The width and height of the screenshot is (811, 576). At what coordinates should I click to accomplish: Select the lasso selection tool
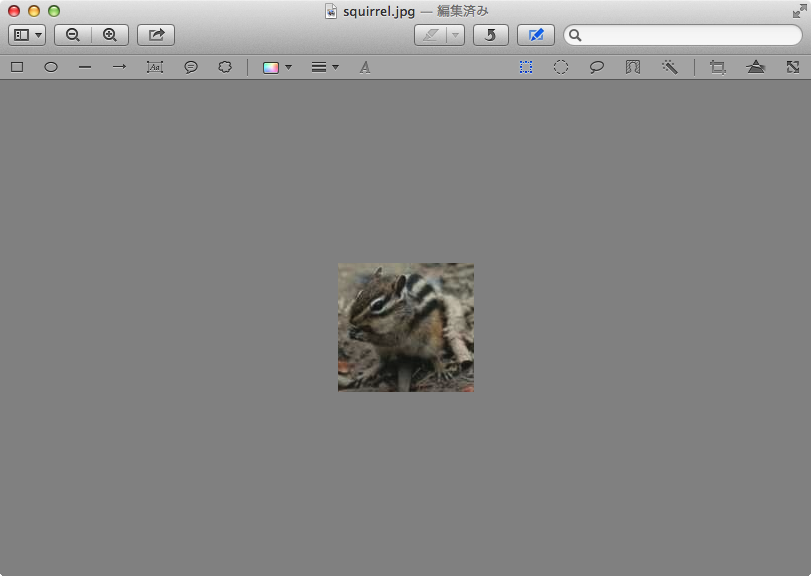click(x=596, y=67)
